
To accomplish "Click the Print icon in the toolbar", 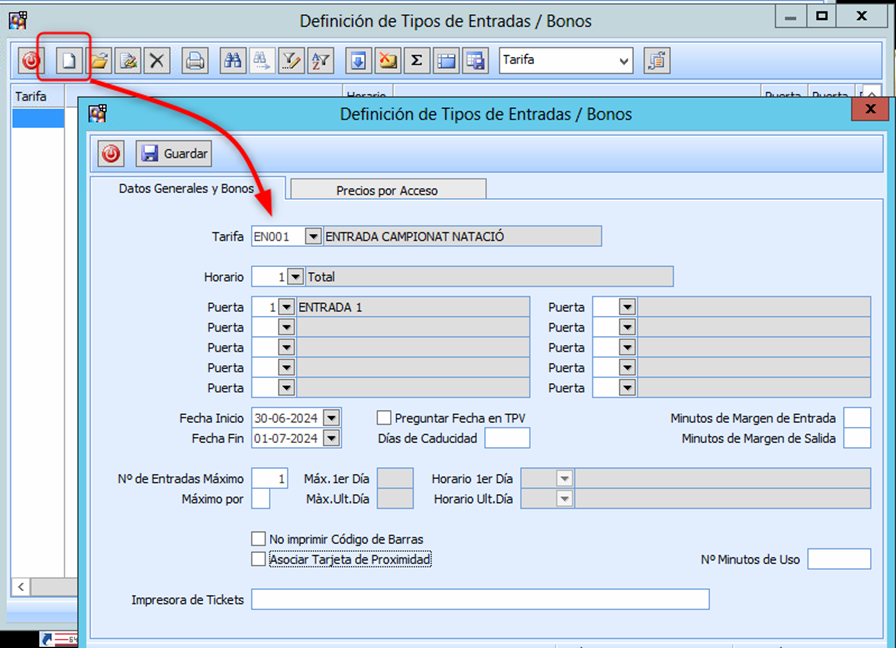I will click(195, 61).
